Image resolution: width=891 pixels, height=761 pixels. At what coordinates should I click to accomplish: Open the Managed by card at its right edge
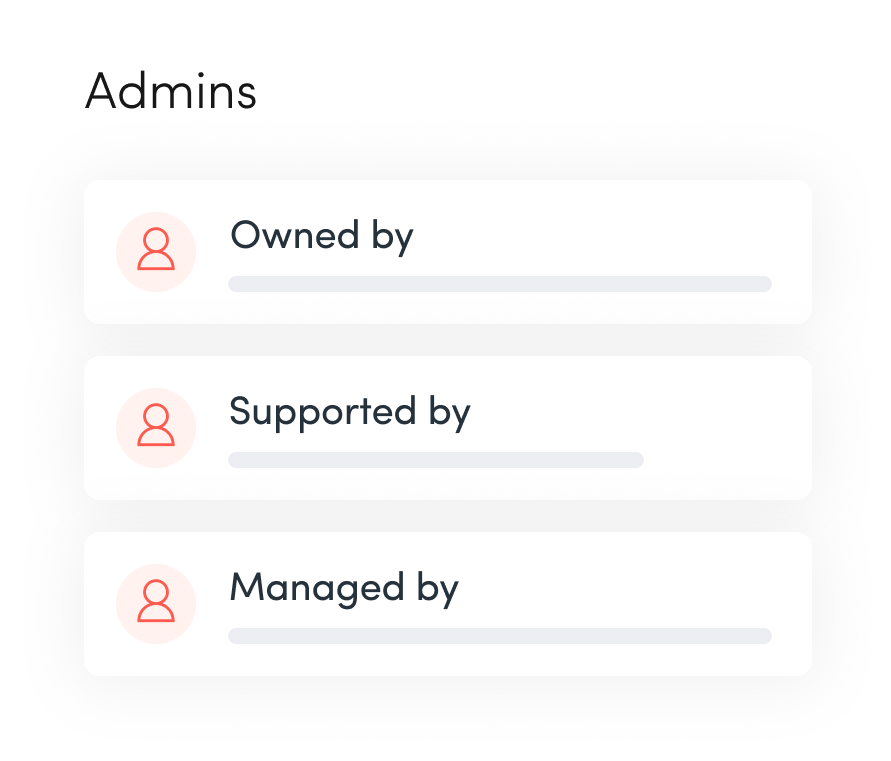(794, 604)
